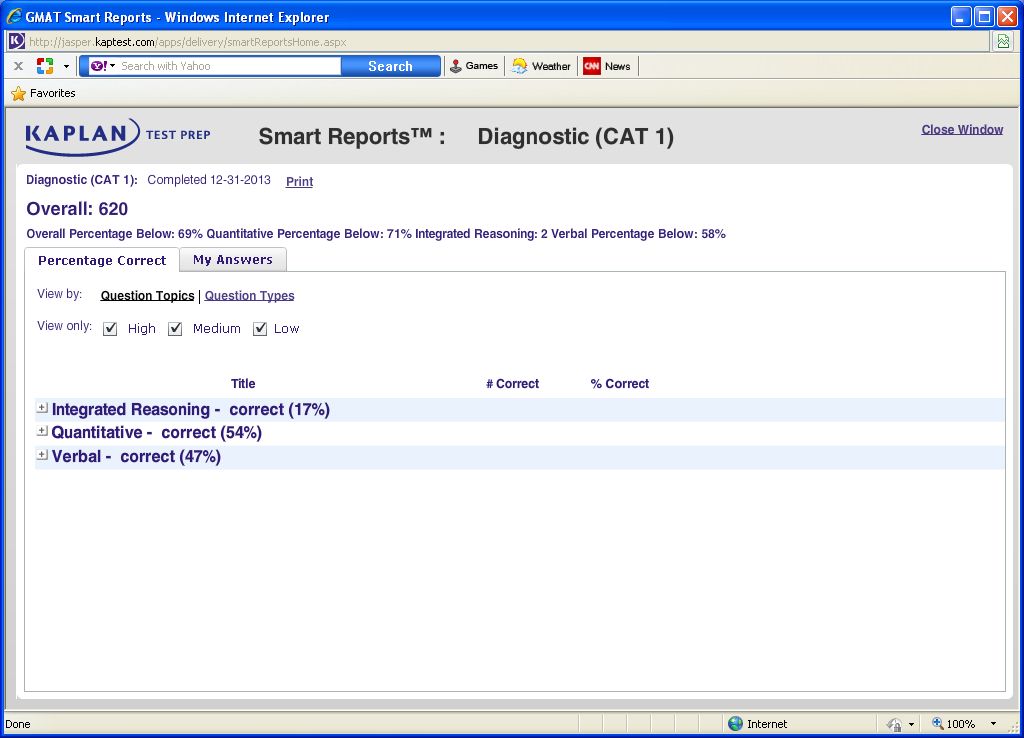Image resolution: width=1024 pixels, height=738 pixels.
Task: View by Question Topics
Action: [148, 295]
